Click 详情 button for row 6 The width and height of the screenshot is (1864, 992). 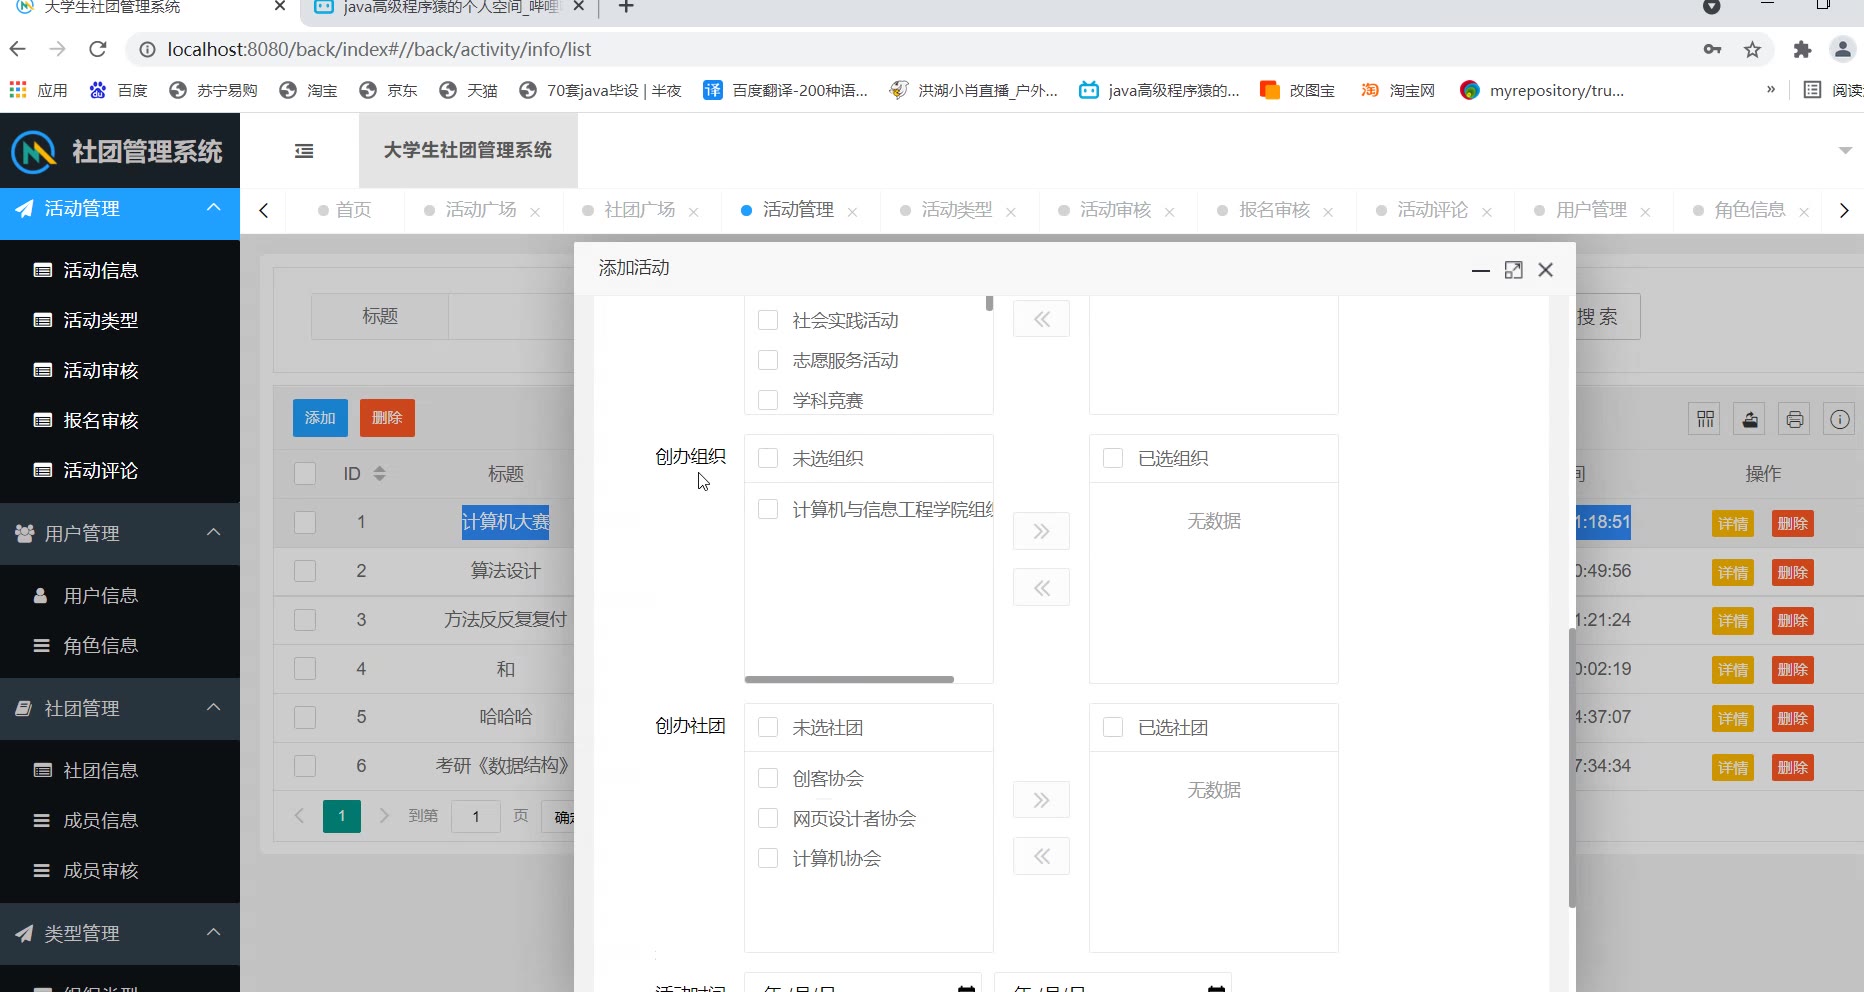click(1732, 768)
